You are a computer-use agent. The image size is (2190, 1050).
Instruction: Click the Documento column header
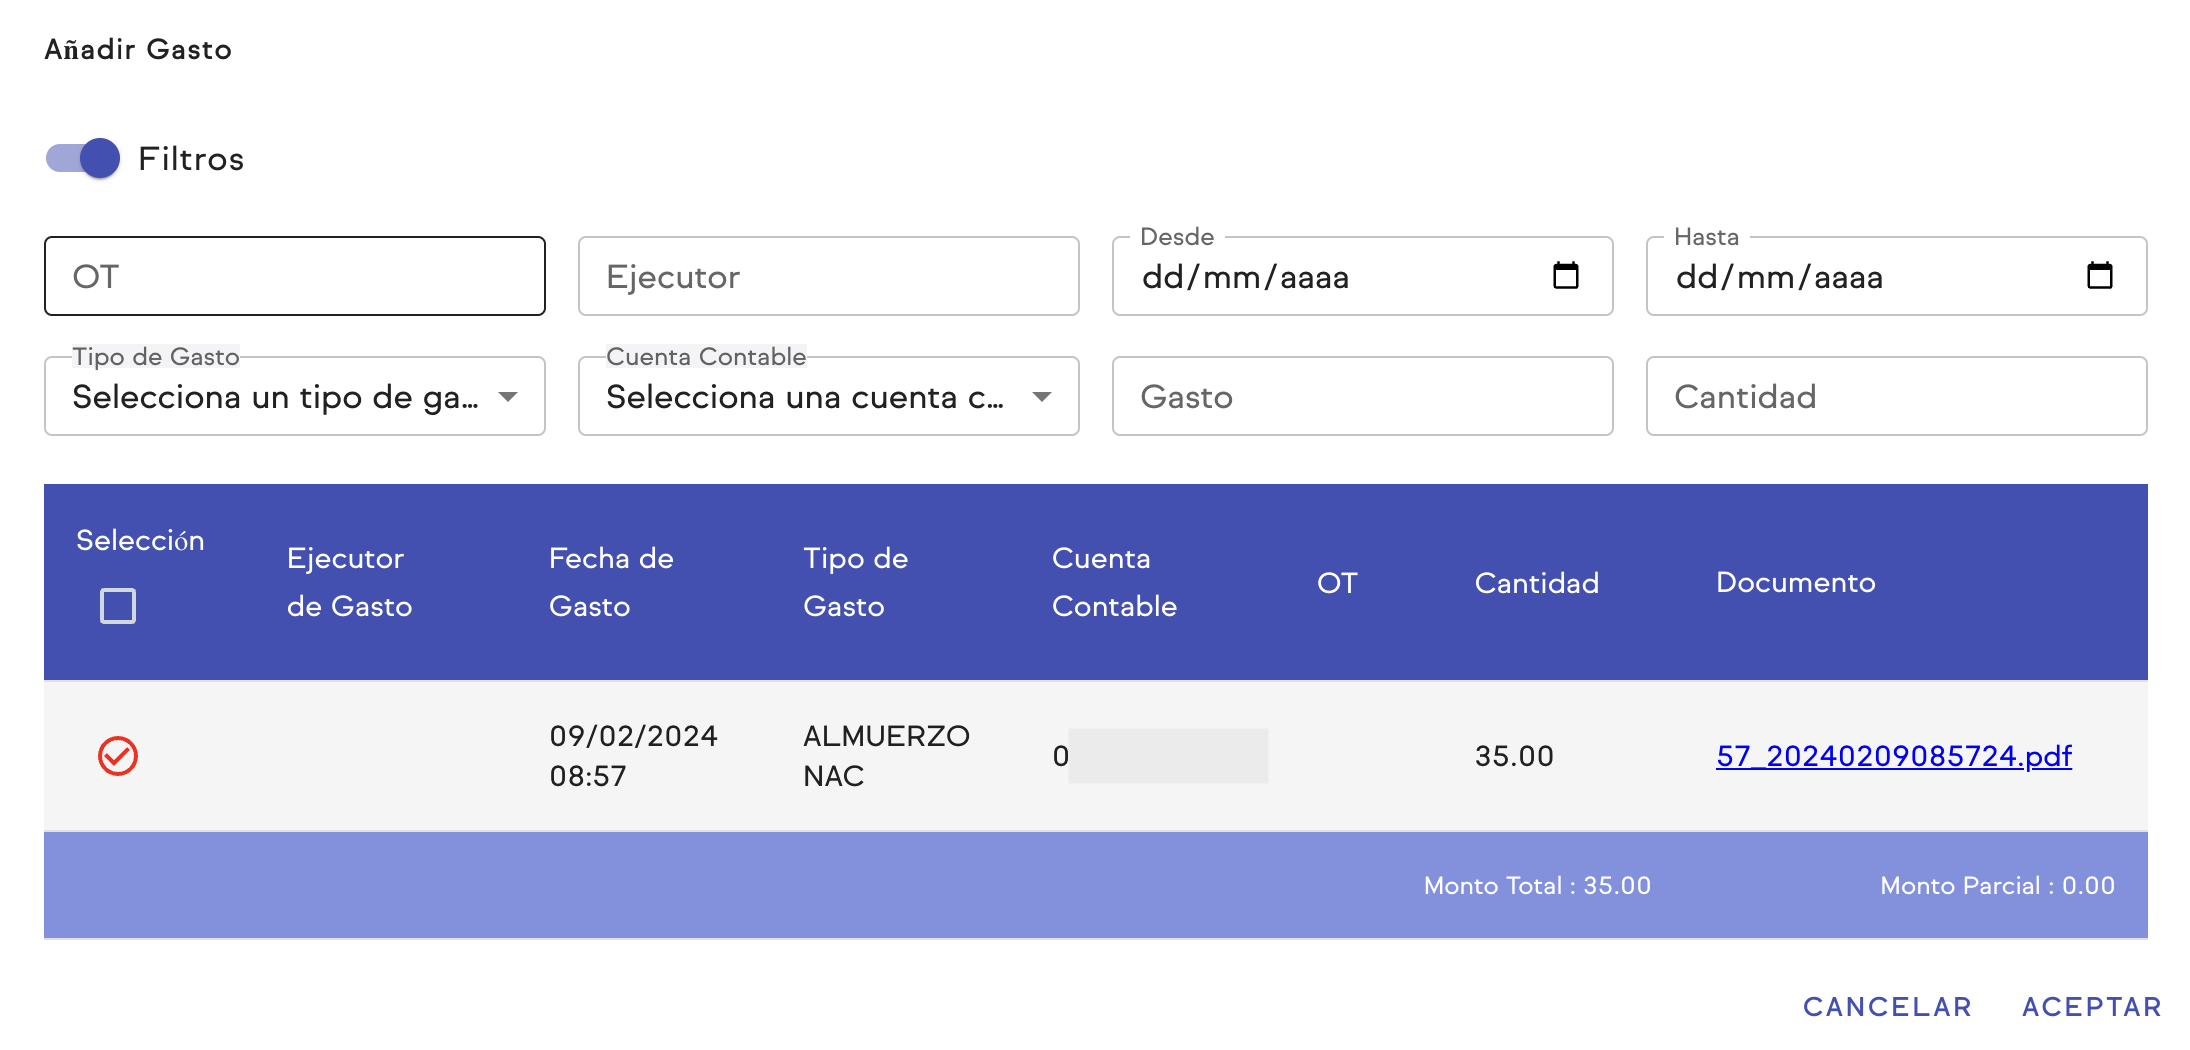coord(1795,583)
